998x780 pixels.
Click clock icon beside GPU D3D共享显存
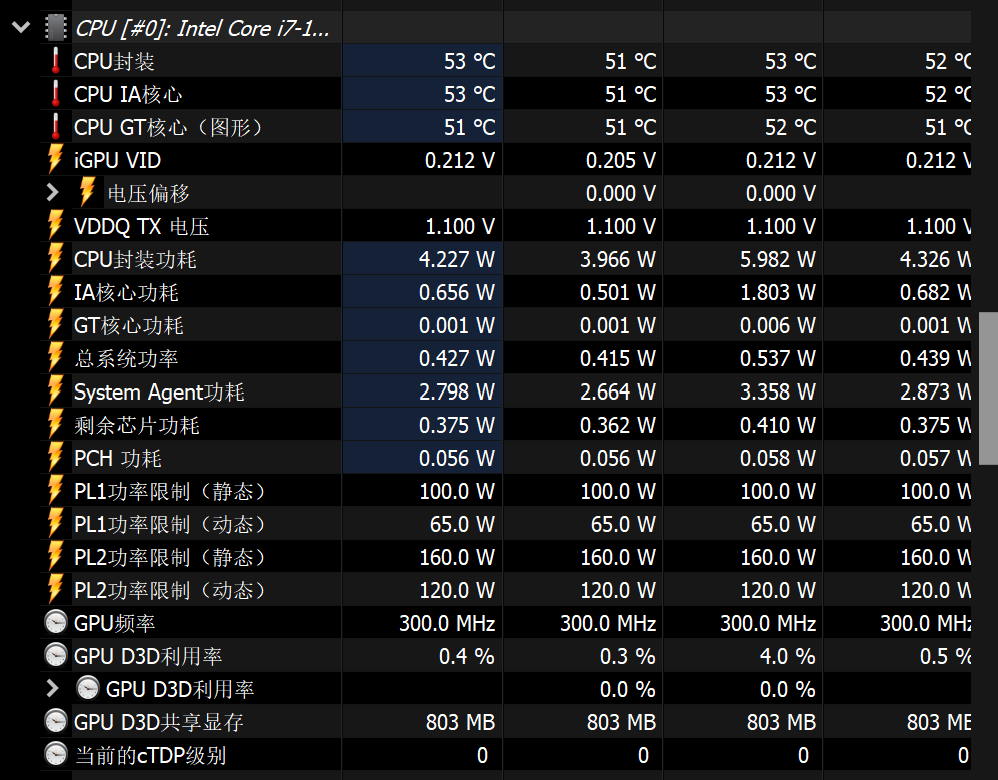click(x=56, y=721)
